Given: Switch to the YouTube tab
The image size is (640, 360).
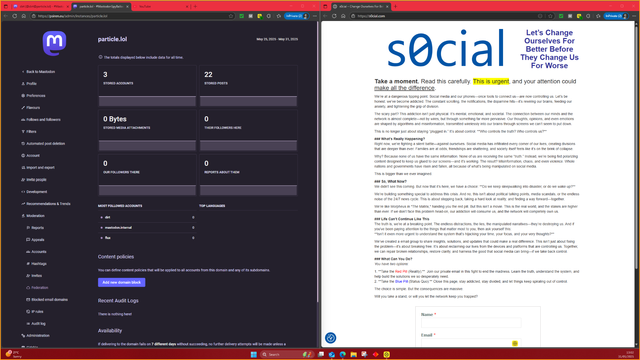Looking at the screenshot, I should (160, 7).
